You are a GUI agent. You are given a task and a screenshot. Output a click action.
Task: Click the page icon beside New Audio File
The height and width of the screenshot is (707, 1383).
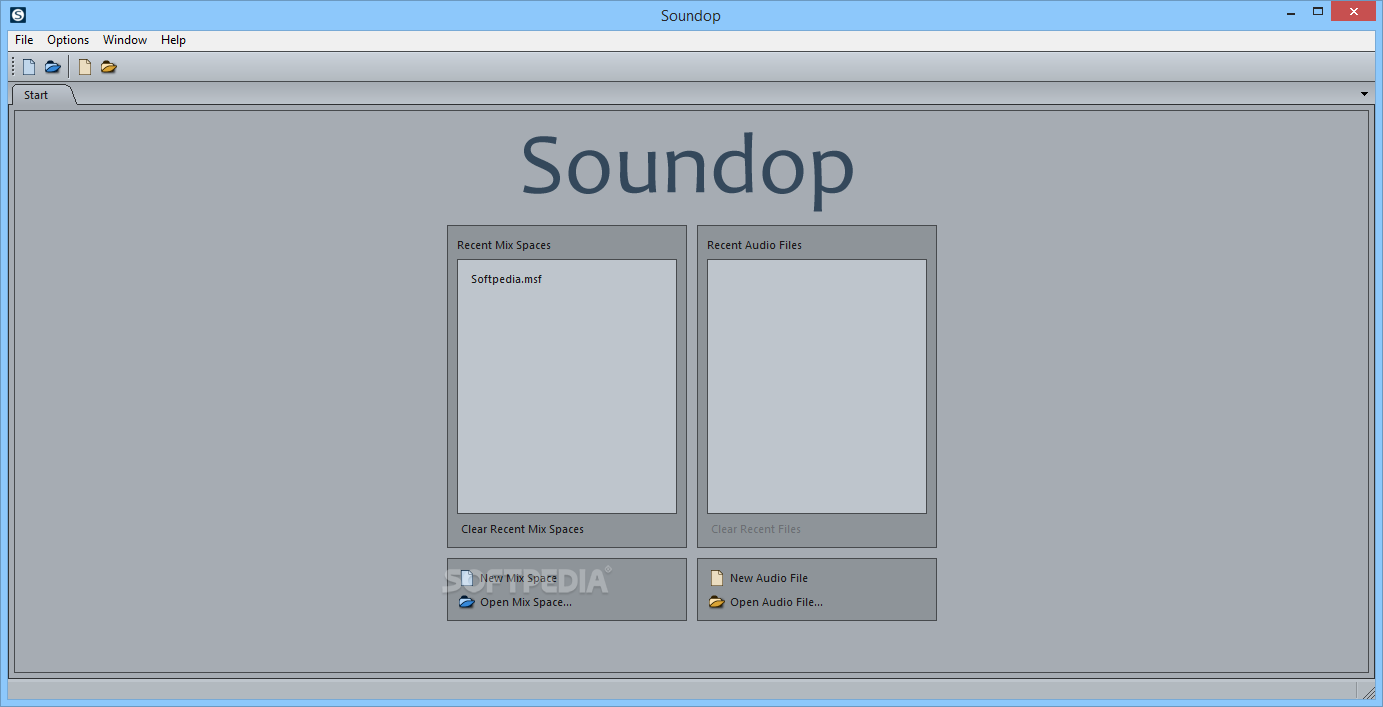pyautogui.click(x=716, y=578)
